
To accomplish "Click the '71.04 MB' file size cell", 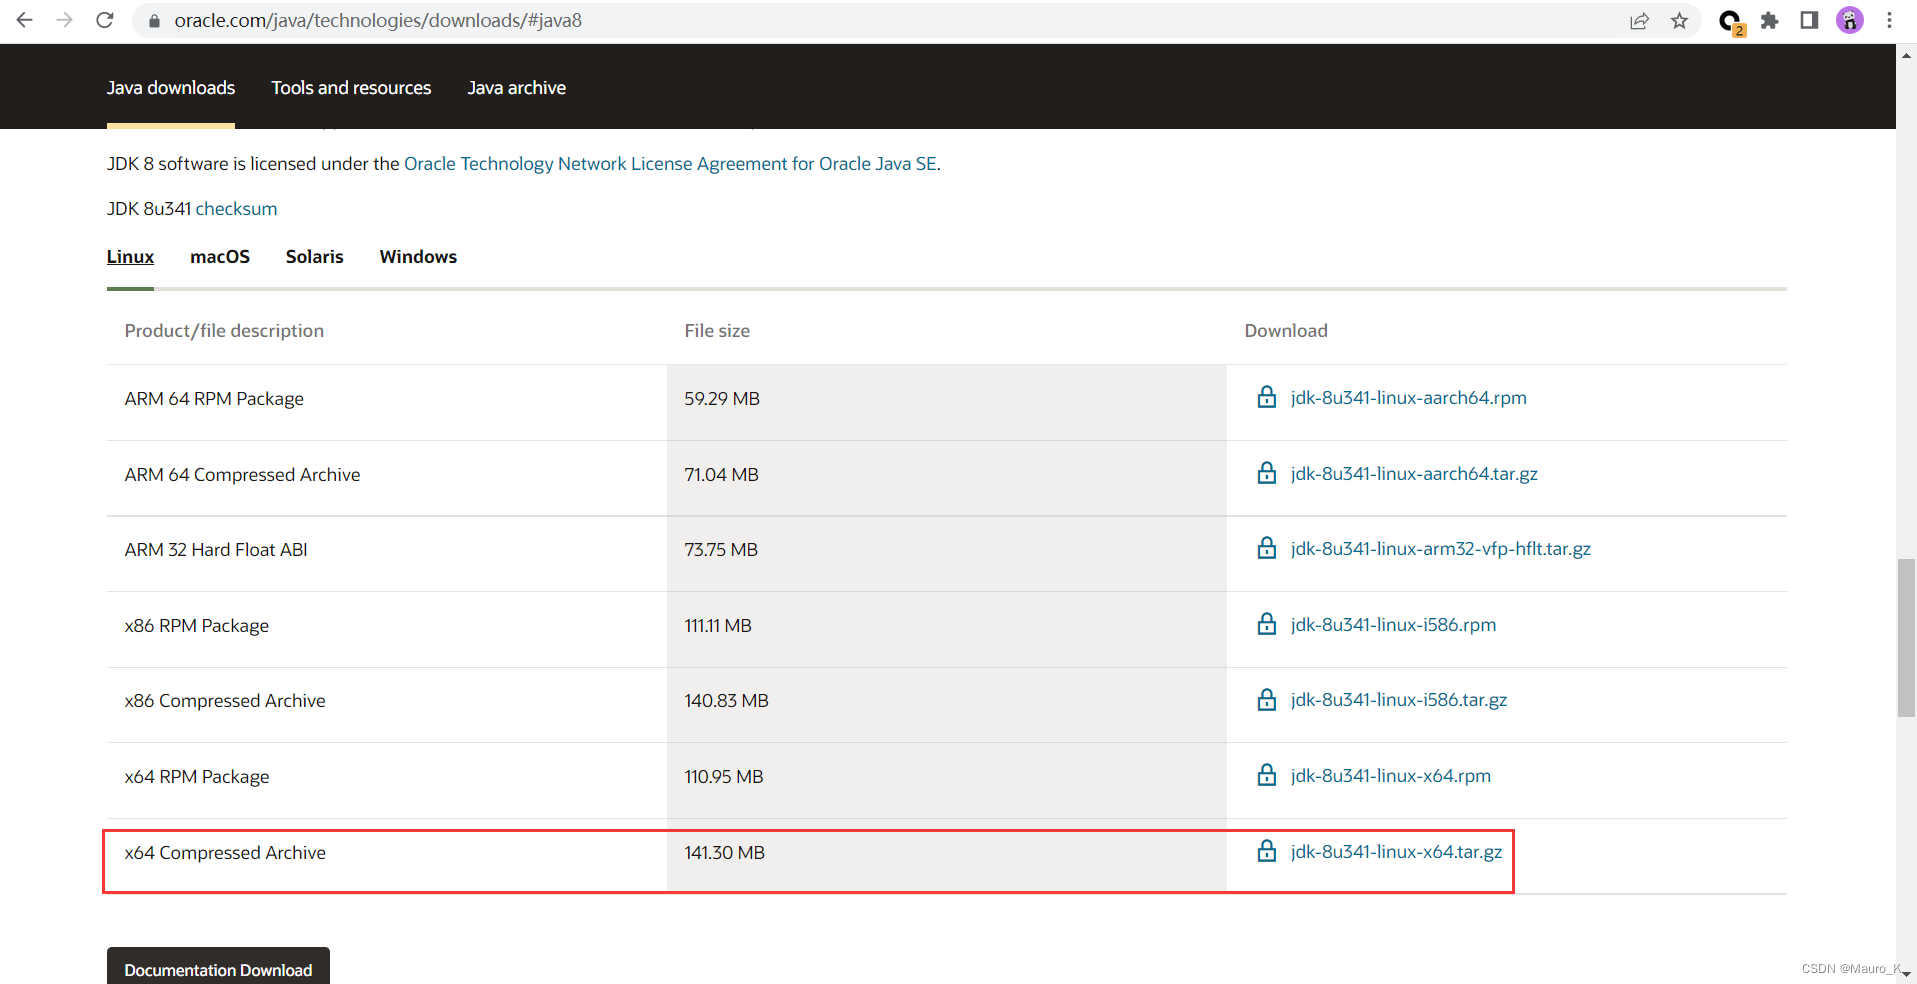I will (x=946, y=478).
